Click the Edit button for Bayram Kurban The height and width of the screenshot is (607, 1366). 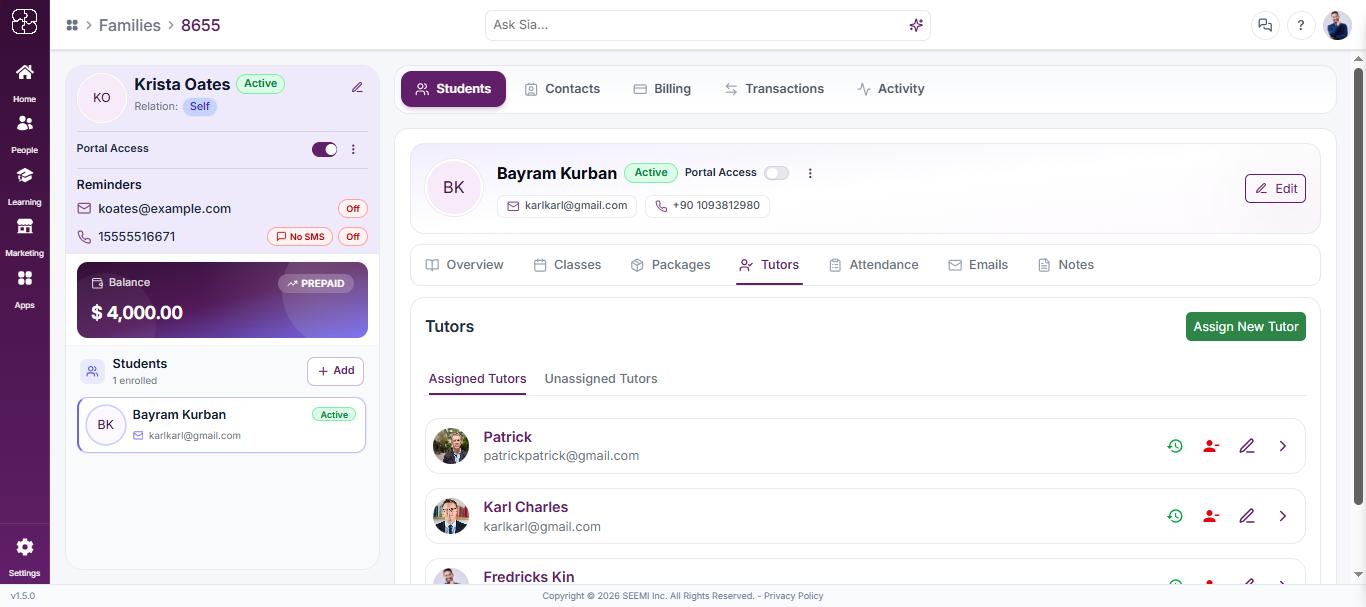coord(1275,188)
